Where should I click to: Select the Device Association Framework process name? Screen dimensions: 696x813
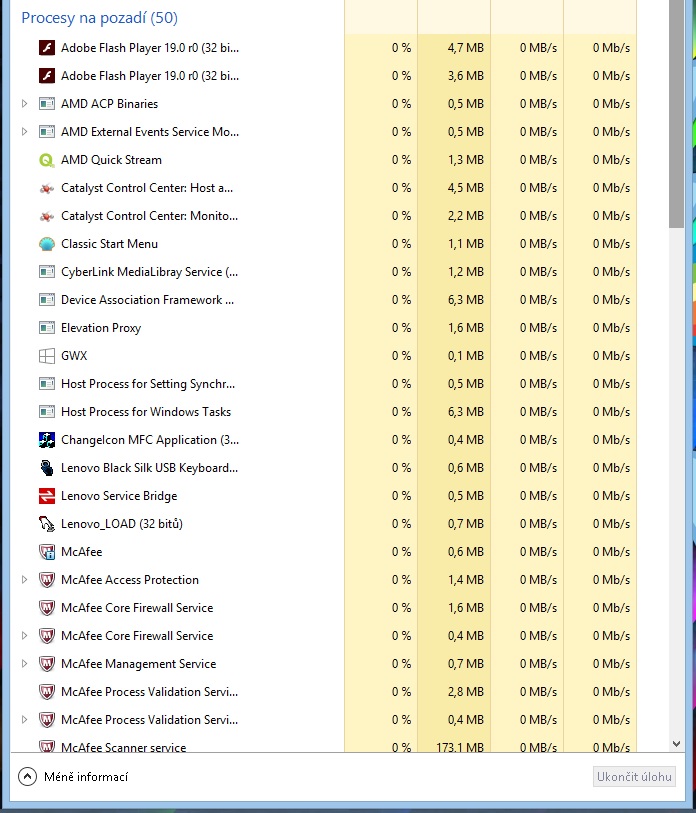pyautogui.click(x=147, y=300)
